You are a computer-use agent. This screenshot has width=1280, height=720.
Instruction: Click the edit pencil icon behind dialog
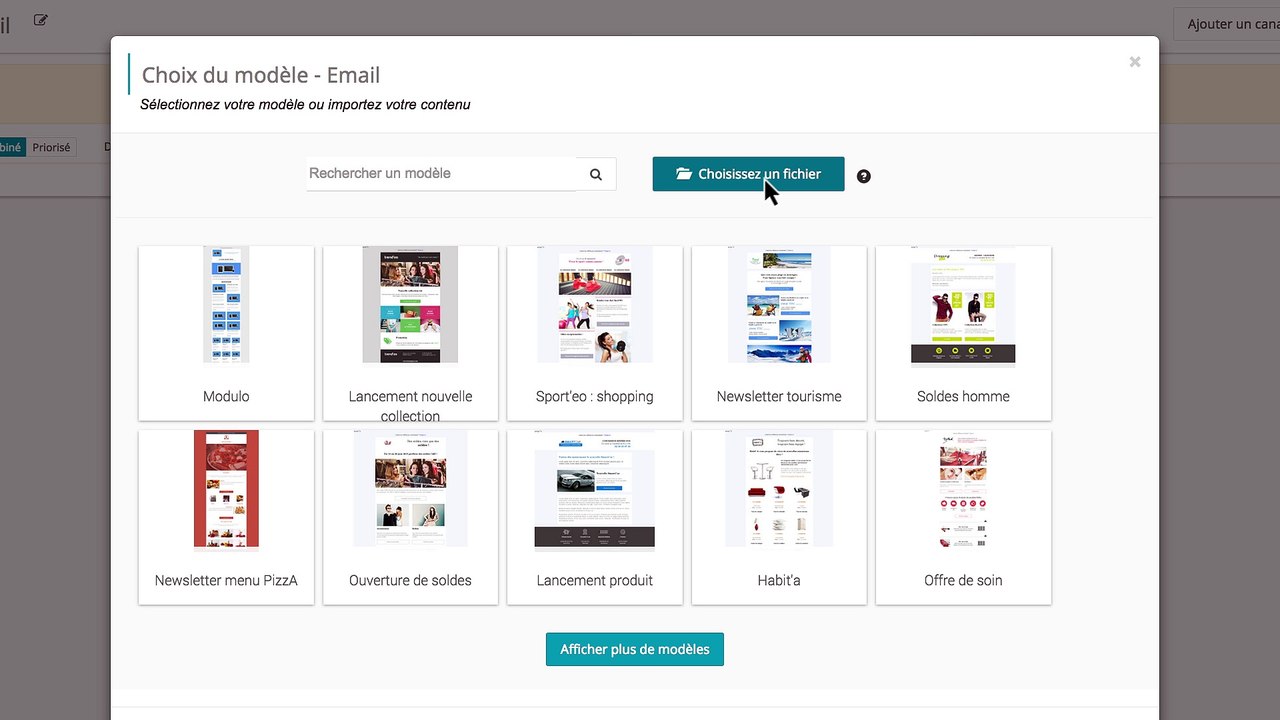click(x=40, y=20)
